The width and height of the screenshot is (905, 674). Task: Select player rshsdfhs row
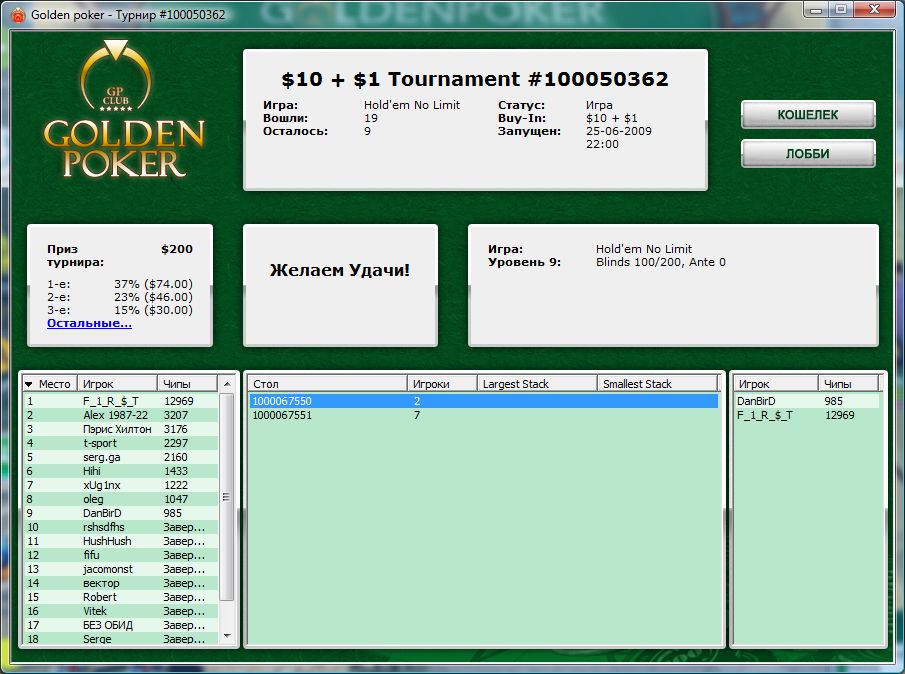tap(121, 527)
